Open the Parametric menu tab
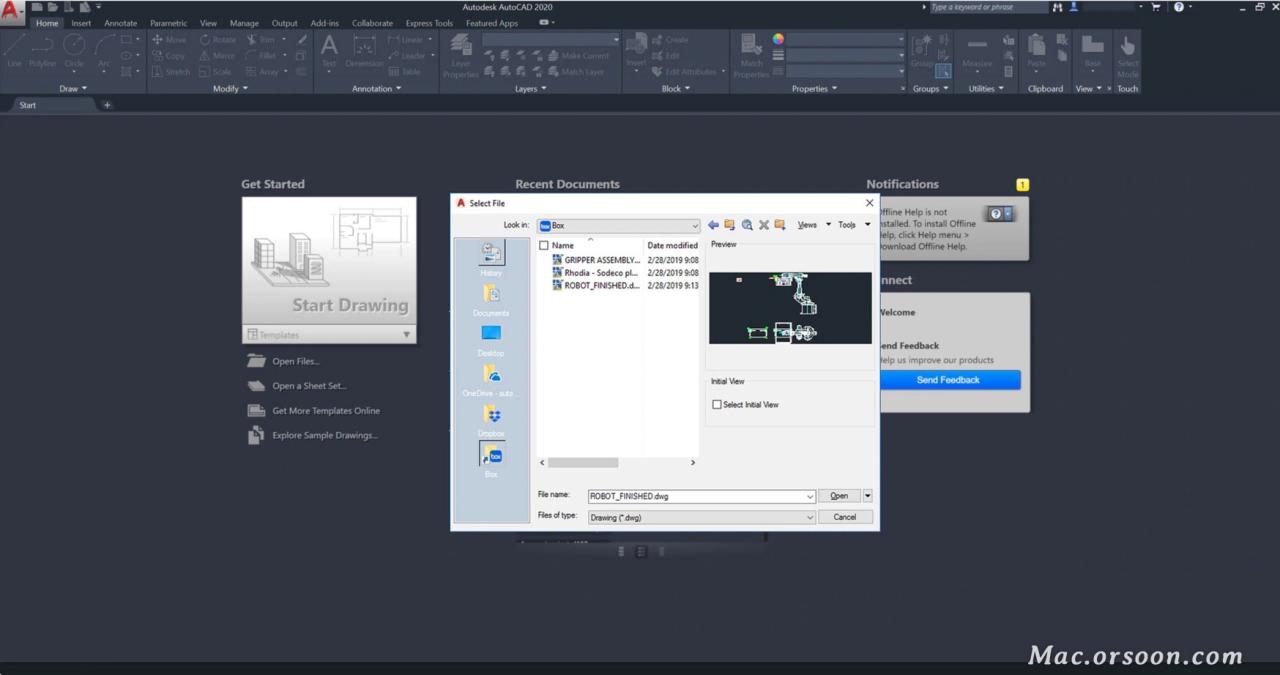Screen dimensions: 1280x675 168,23
